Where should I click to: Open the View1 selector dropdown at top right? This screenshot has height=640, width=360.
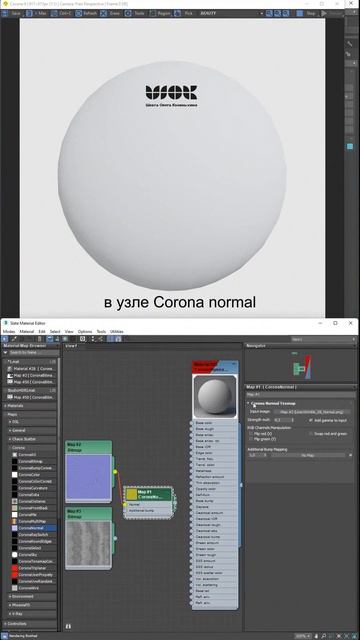pyautogui.click(x=324, y=339)
